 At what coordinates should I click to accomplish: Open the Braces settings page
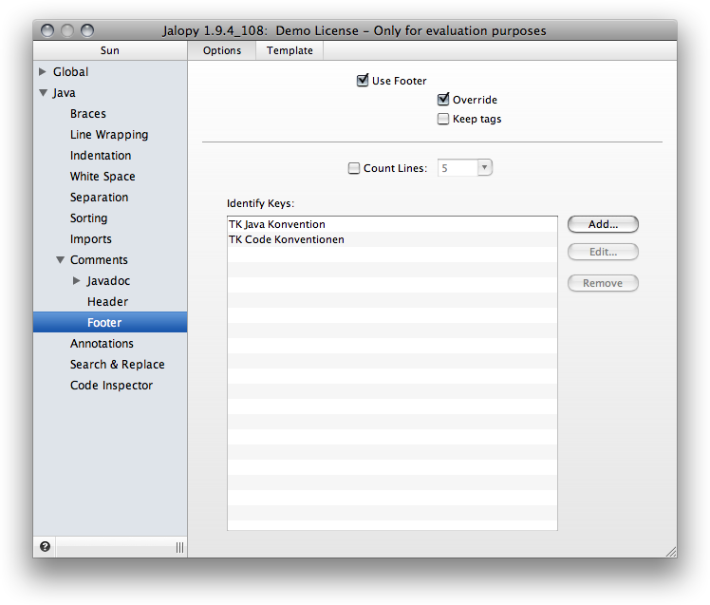(88, 114)
